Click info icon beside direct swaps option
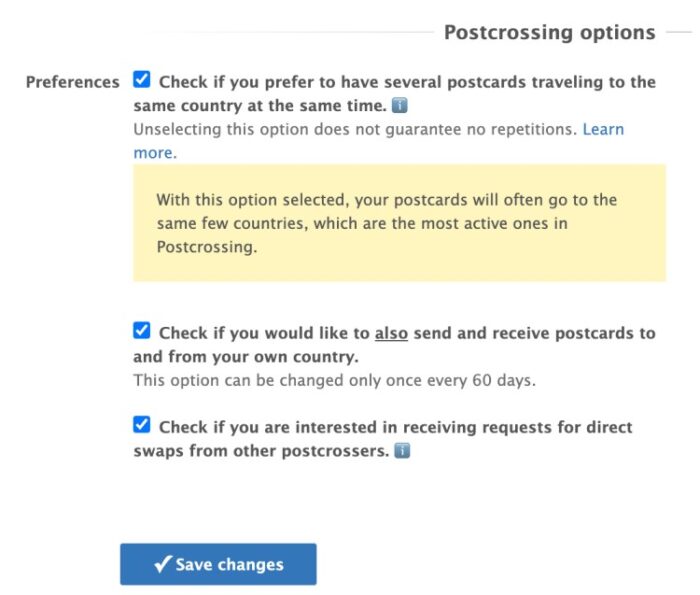The height and width of the screenshot is (595, 700). pos(402,451)
